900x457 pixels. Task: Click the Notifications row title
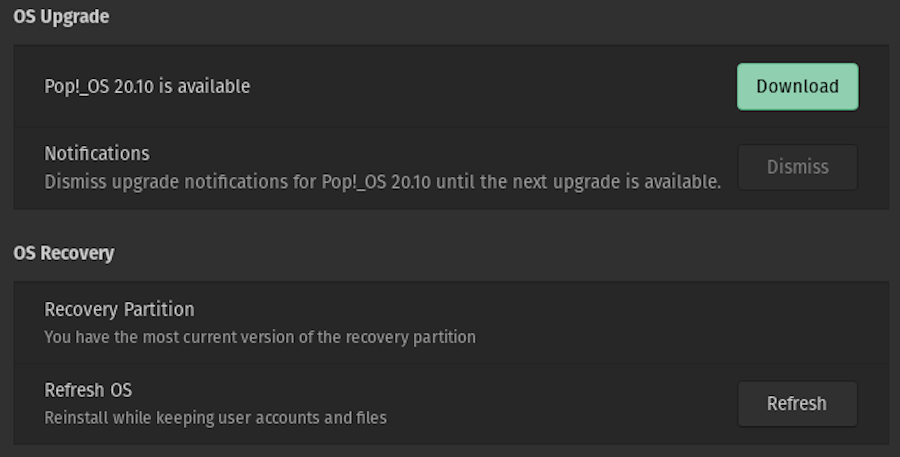[x=97, y=153]
